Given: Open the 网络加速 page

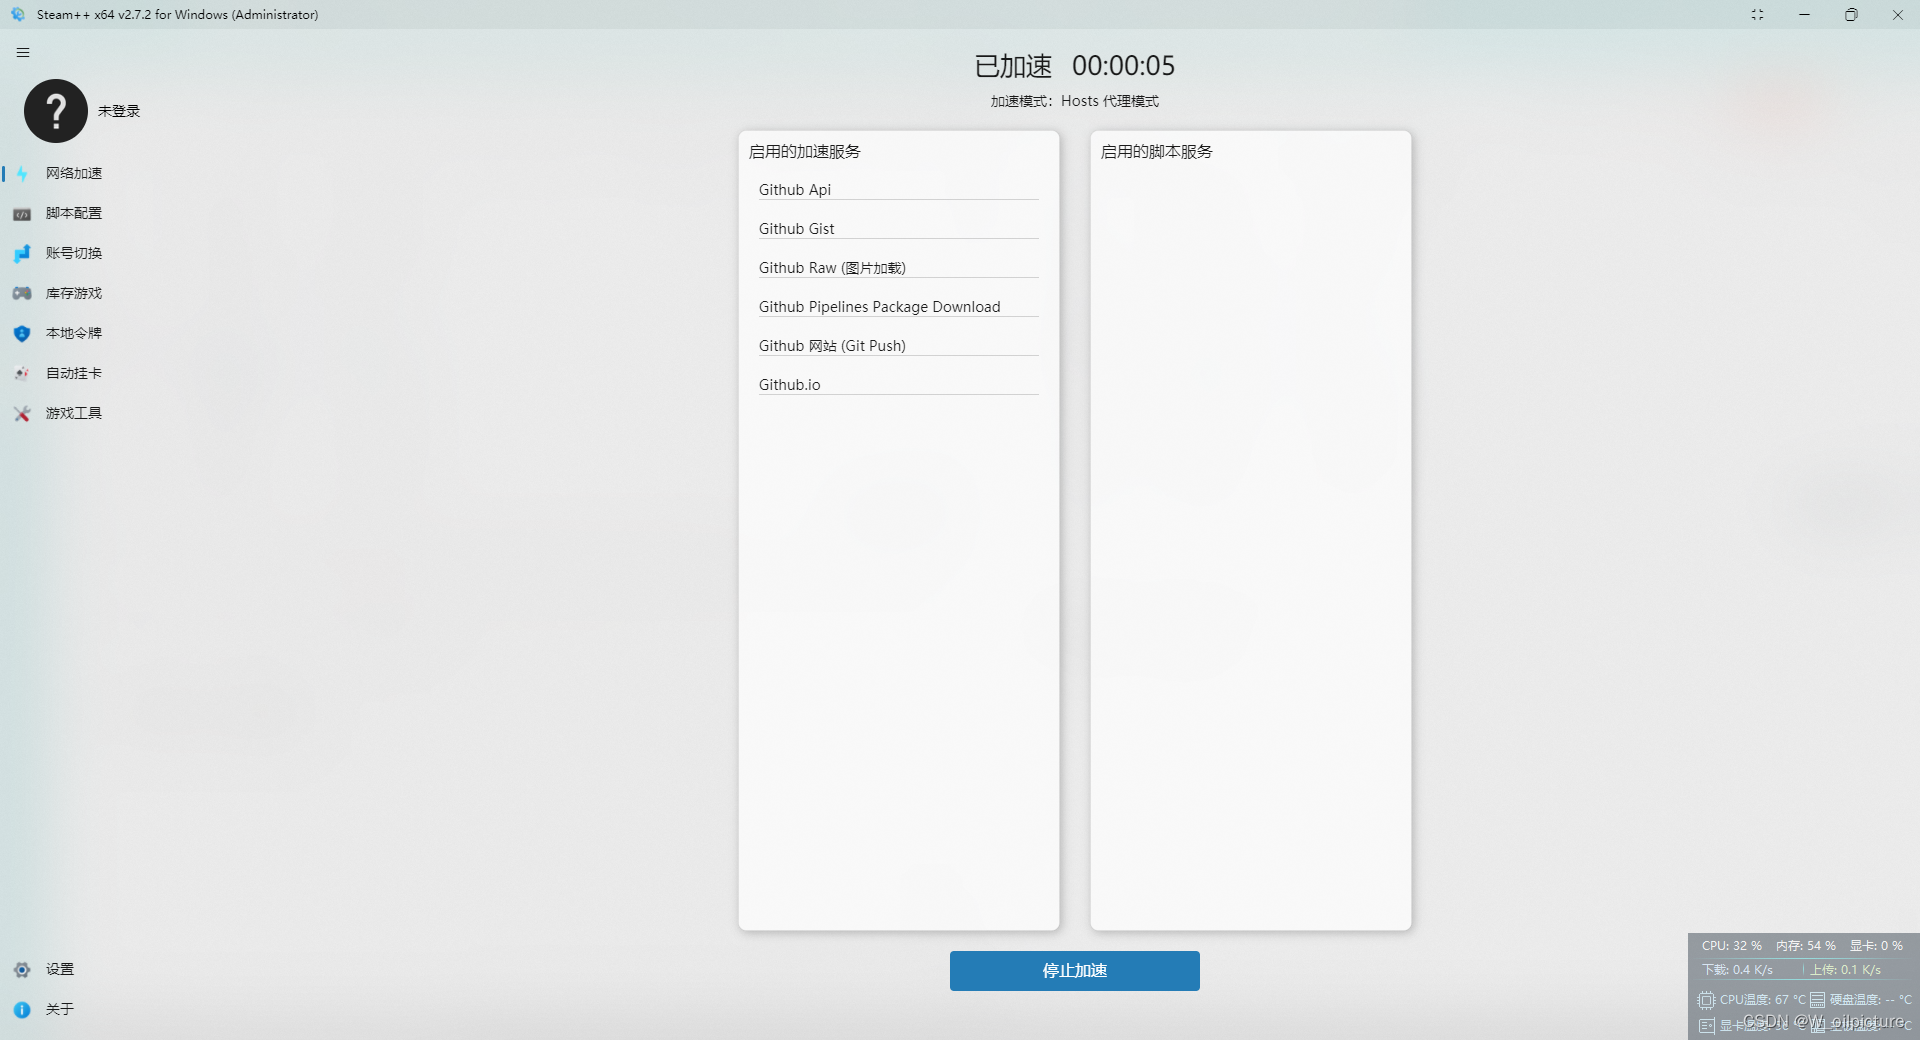Looking at the screenshot, I should click(74, 173).
